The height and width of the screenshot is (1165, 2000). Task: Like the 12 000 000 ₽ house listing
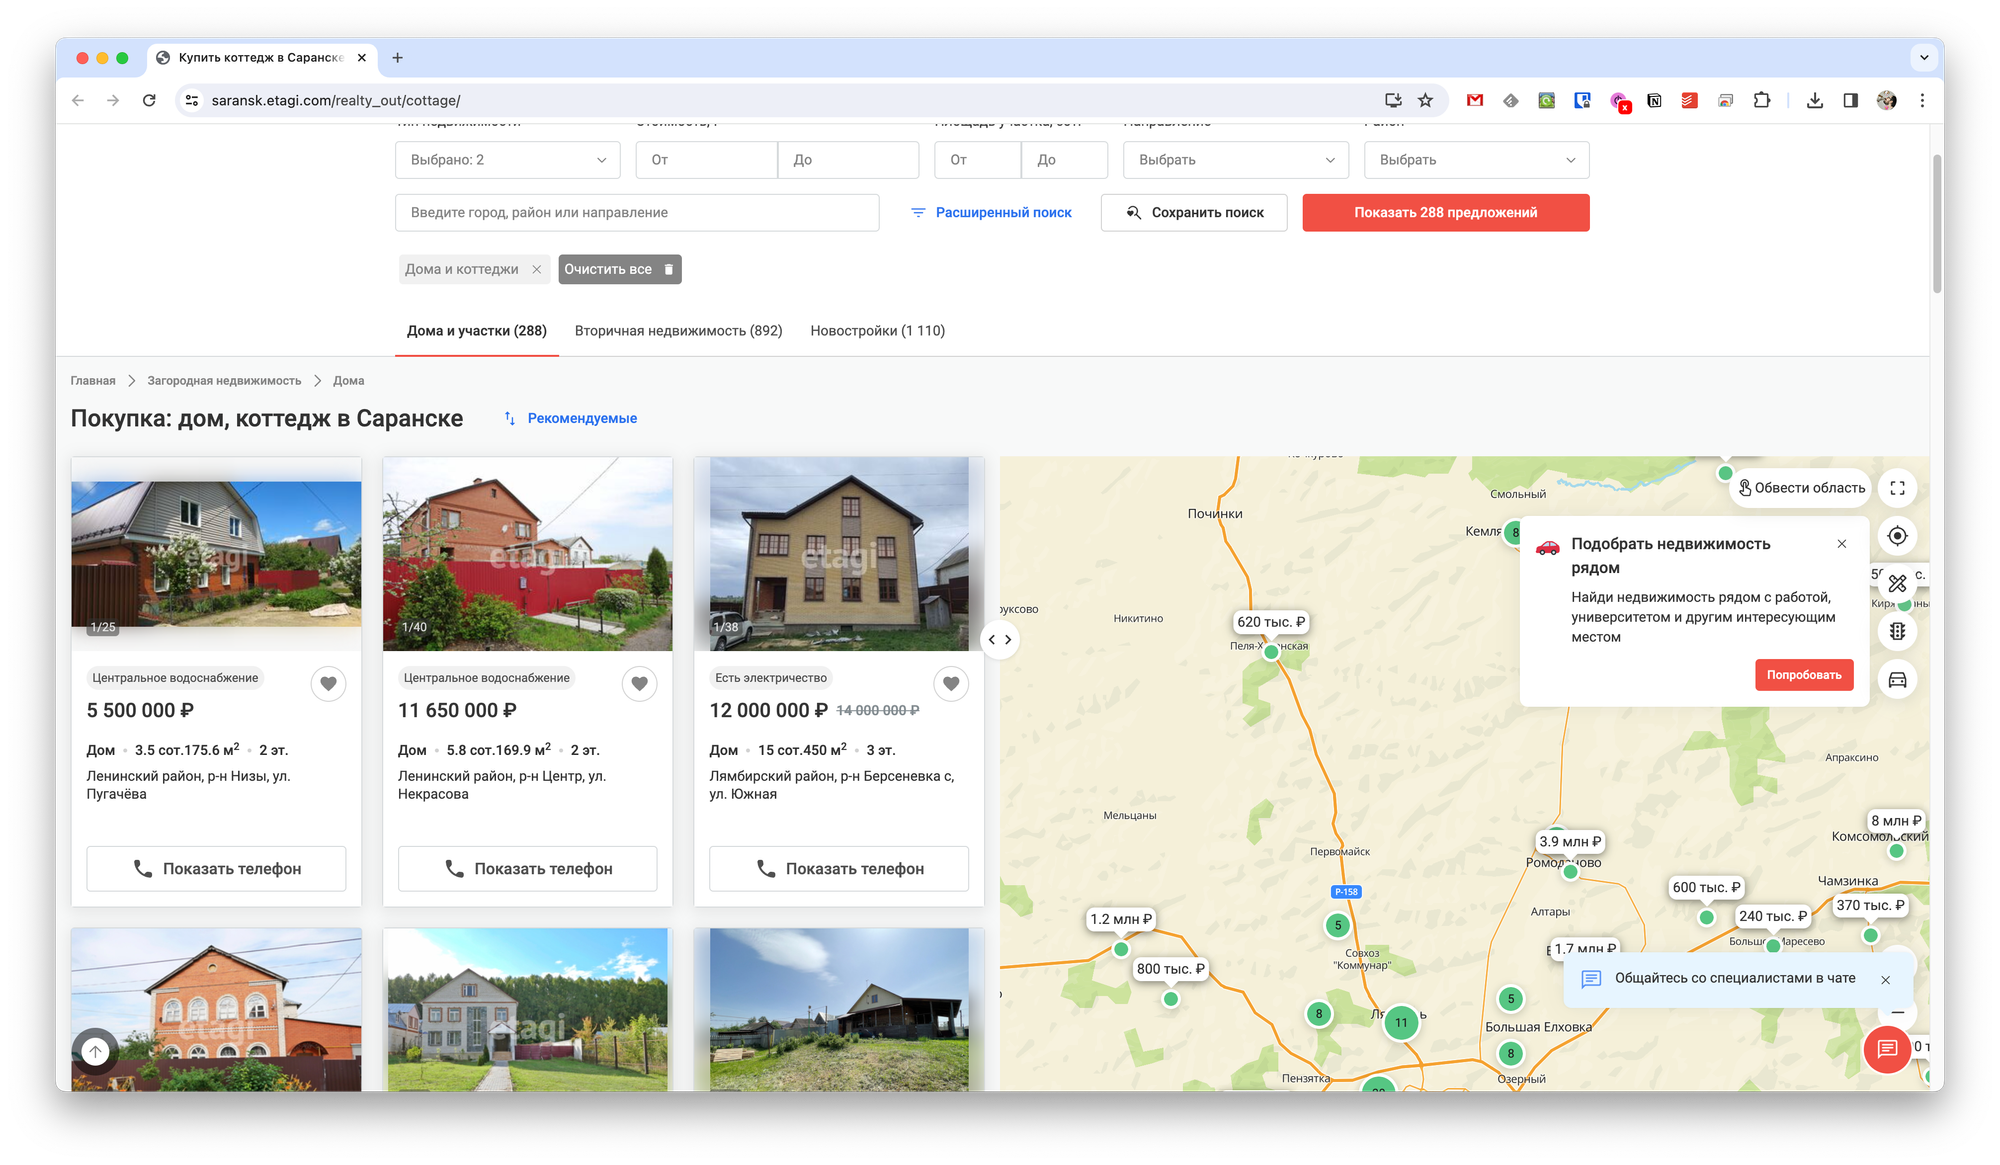[951, 683]
